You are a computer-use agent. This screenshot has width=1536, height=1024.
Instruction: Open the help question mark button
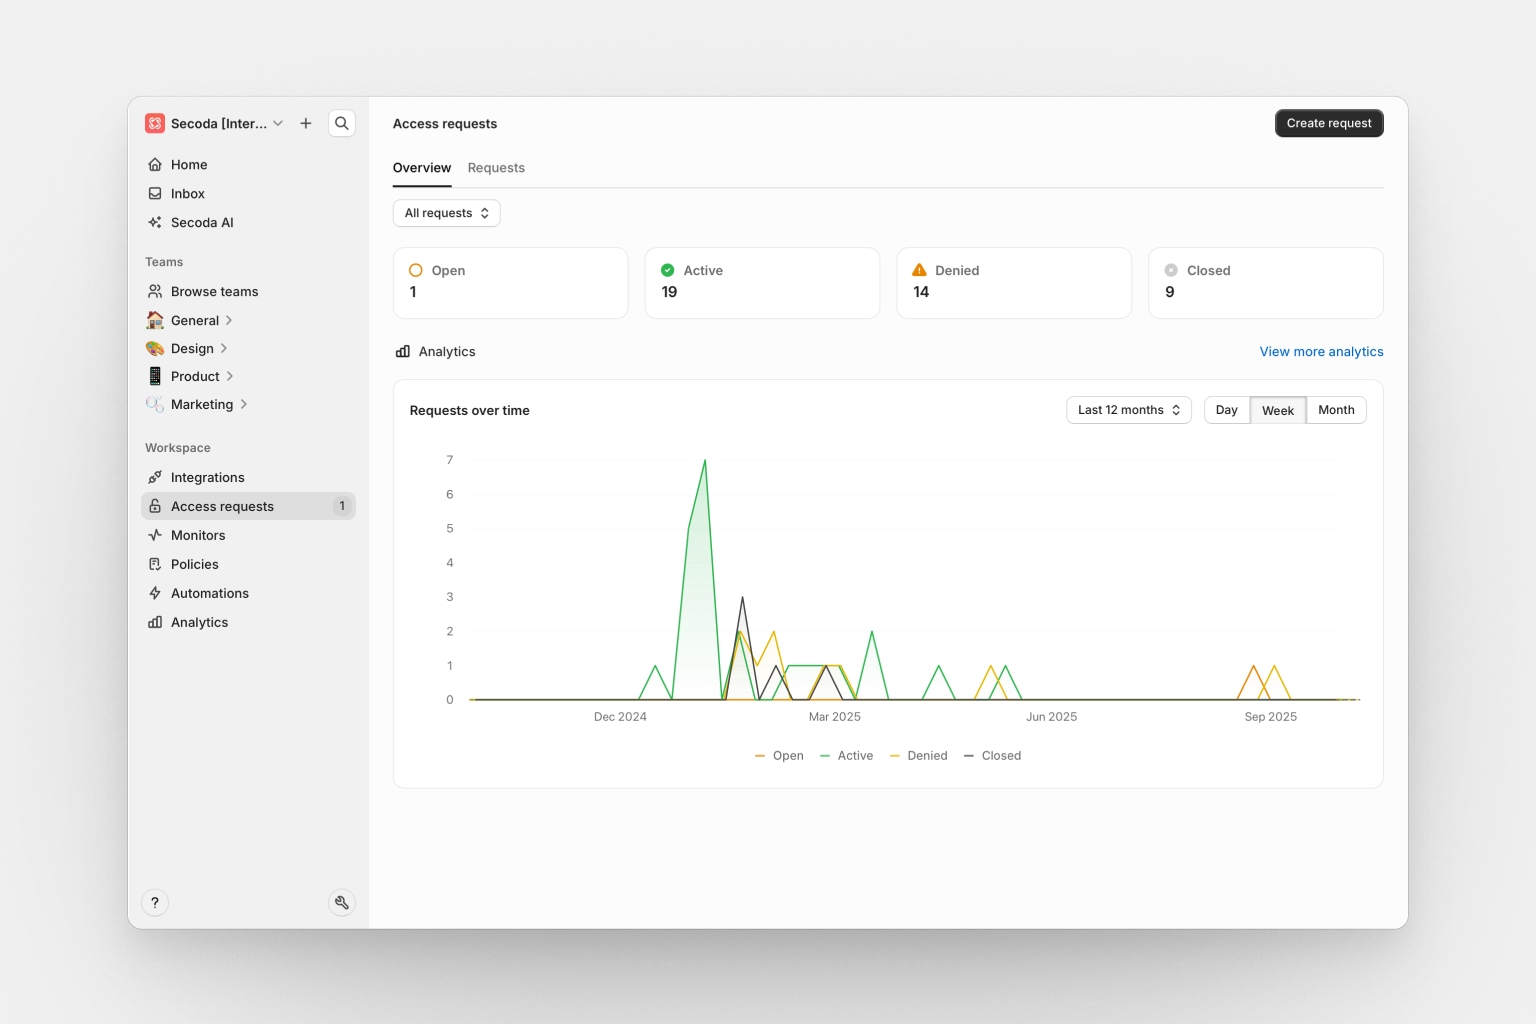(155, 903)
